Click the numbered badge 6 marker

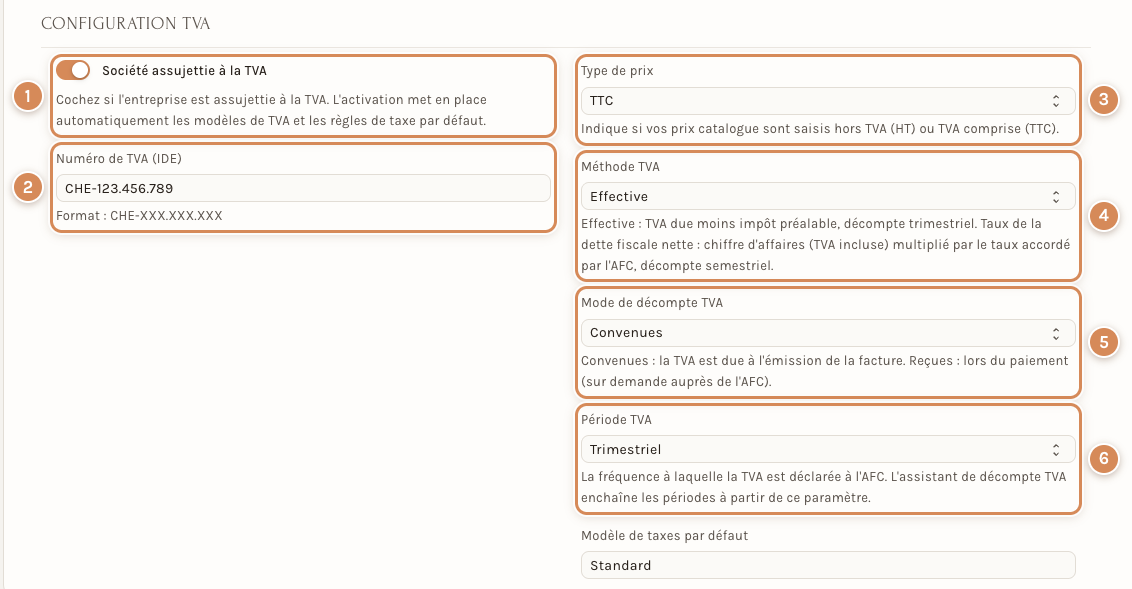point(1103,458)
